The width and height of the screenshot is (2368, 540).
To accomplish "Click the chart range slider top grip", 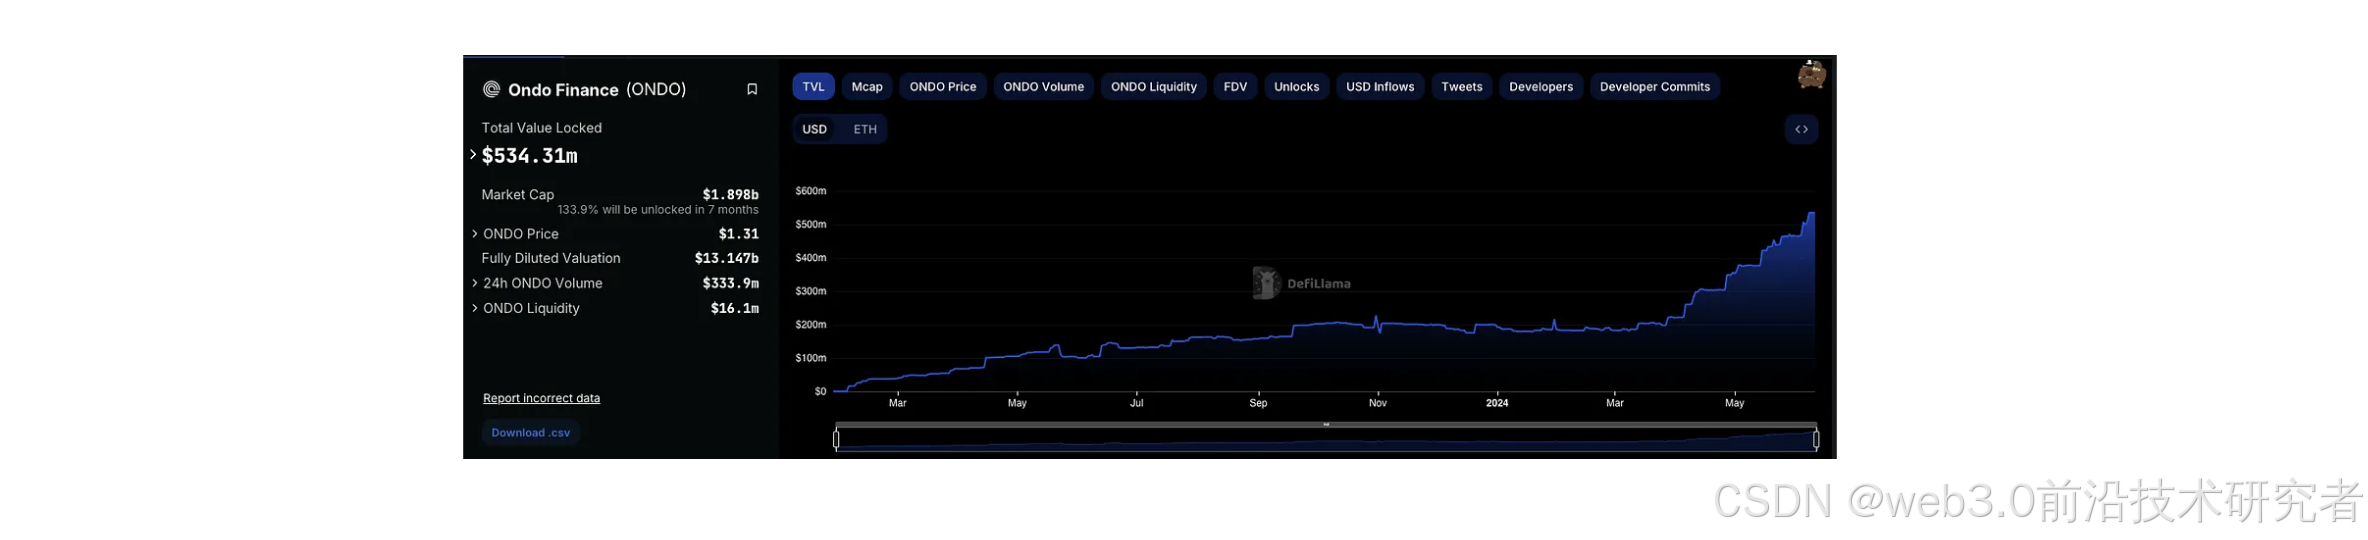I will click(x=1326, y=424).
